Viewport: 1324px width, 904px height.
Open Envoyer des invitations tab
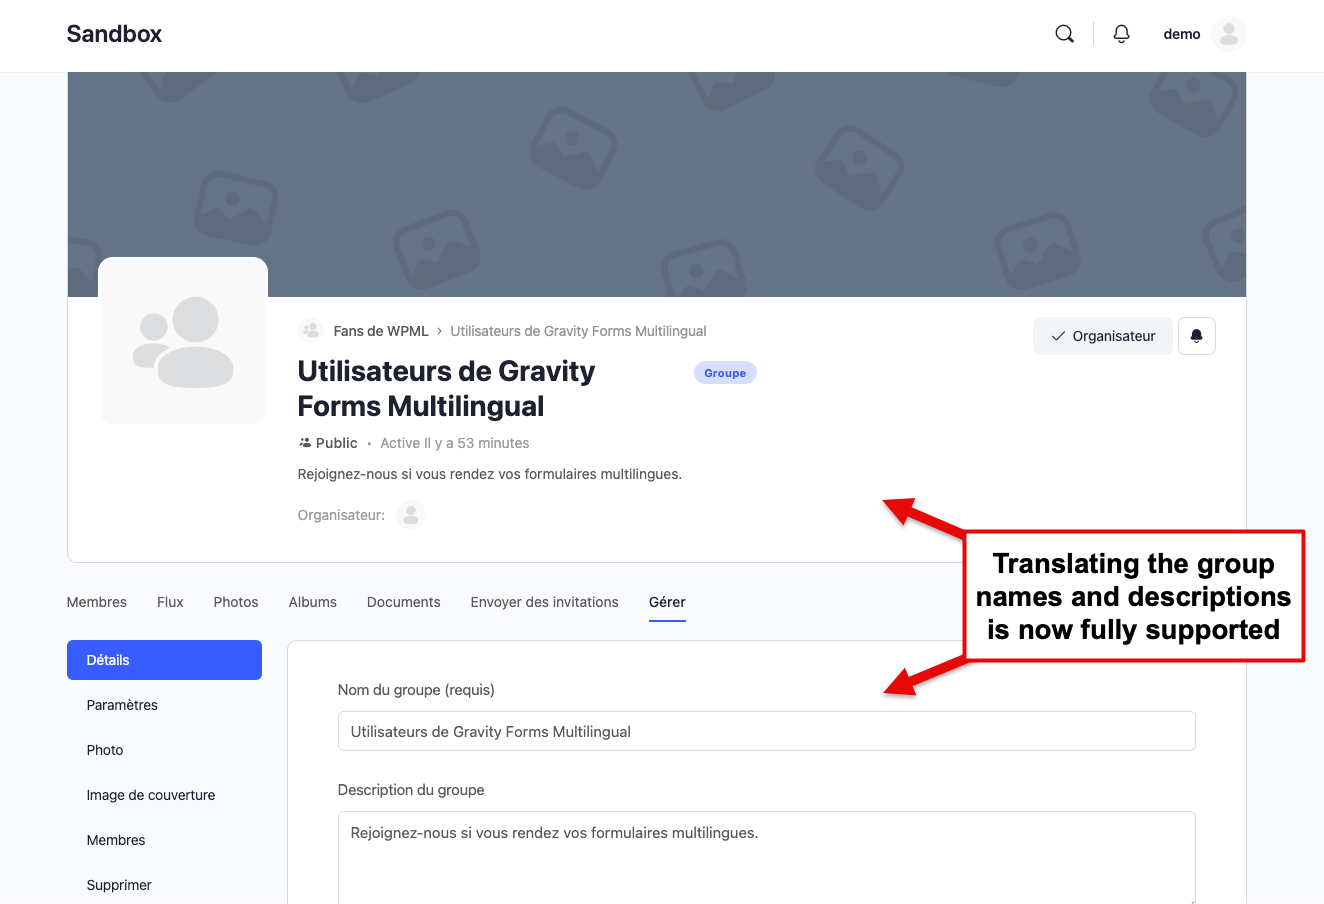coord(545,602)
